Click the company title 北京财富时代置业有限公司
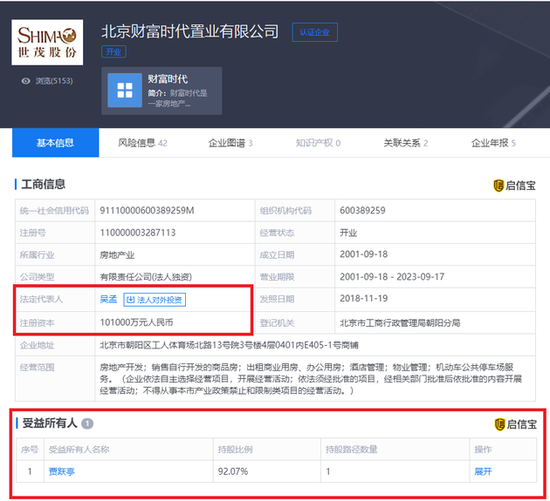The width and height of the screenshot is (550, 501). point(190,32)
